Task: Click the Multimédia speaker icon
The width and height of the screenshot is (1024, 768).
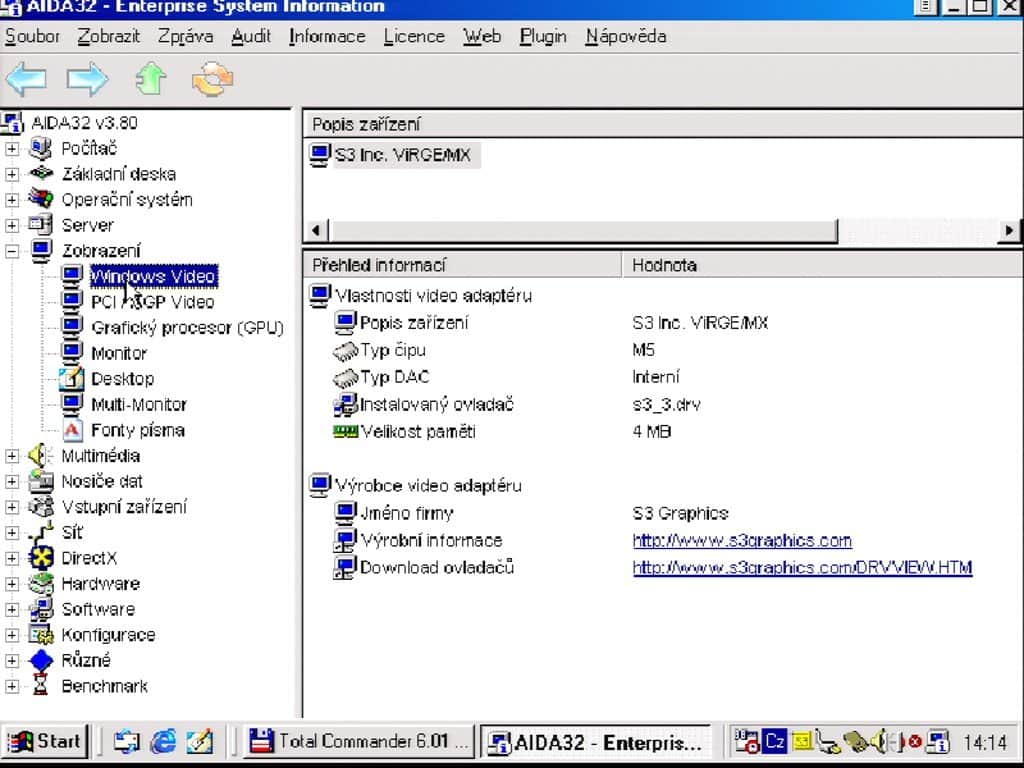Action: coord(40,455)
